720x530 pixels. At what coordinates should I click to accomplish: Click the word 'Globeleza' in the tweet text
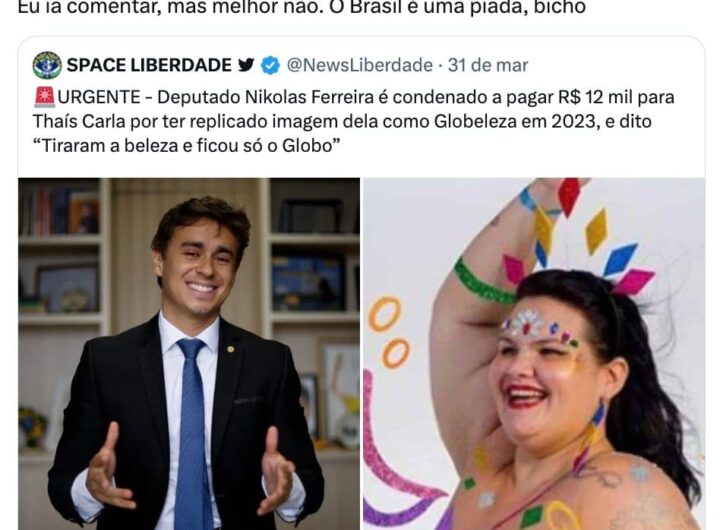475,121
